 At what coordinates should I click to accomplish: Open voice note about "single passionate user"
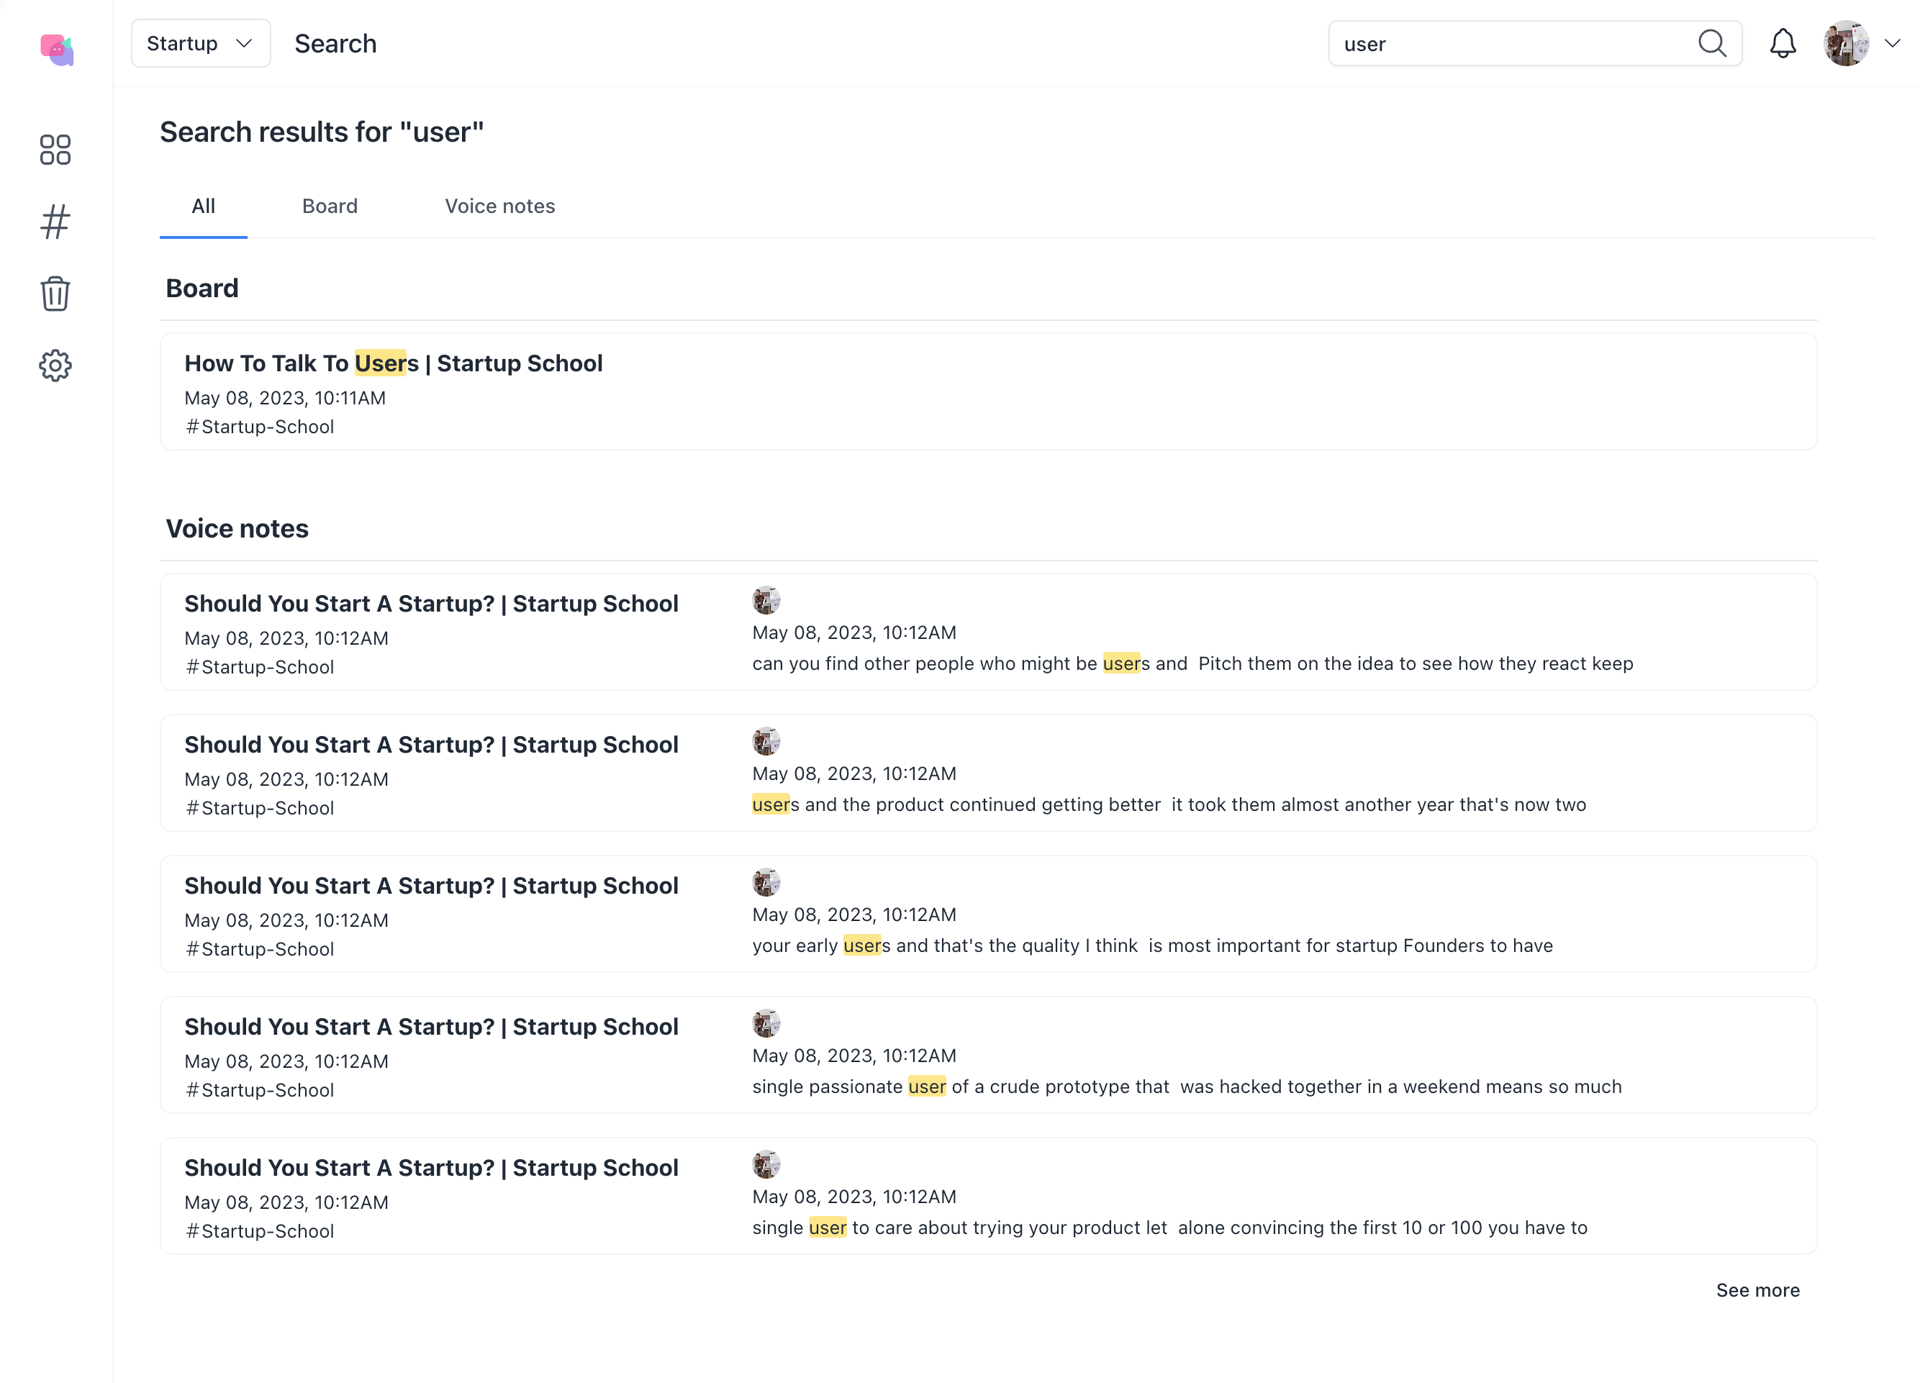988,1055
